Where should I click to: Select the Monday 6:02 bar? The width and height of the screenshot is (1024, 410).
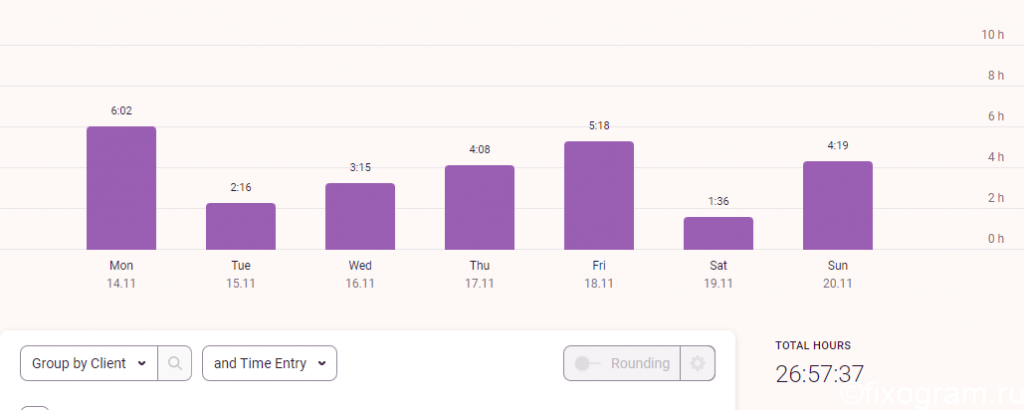[x=121, y=188]
